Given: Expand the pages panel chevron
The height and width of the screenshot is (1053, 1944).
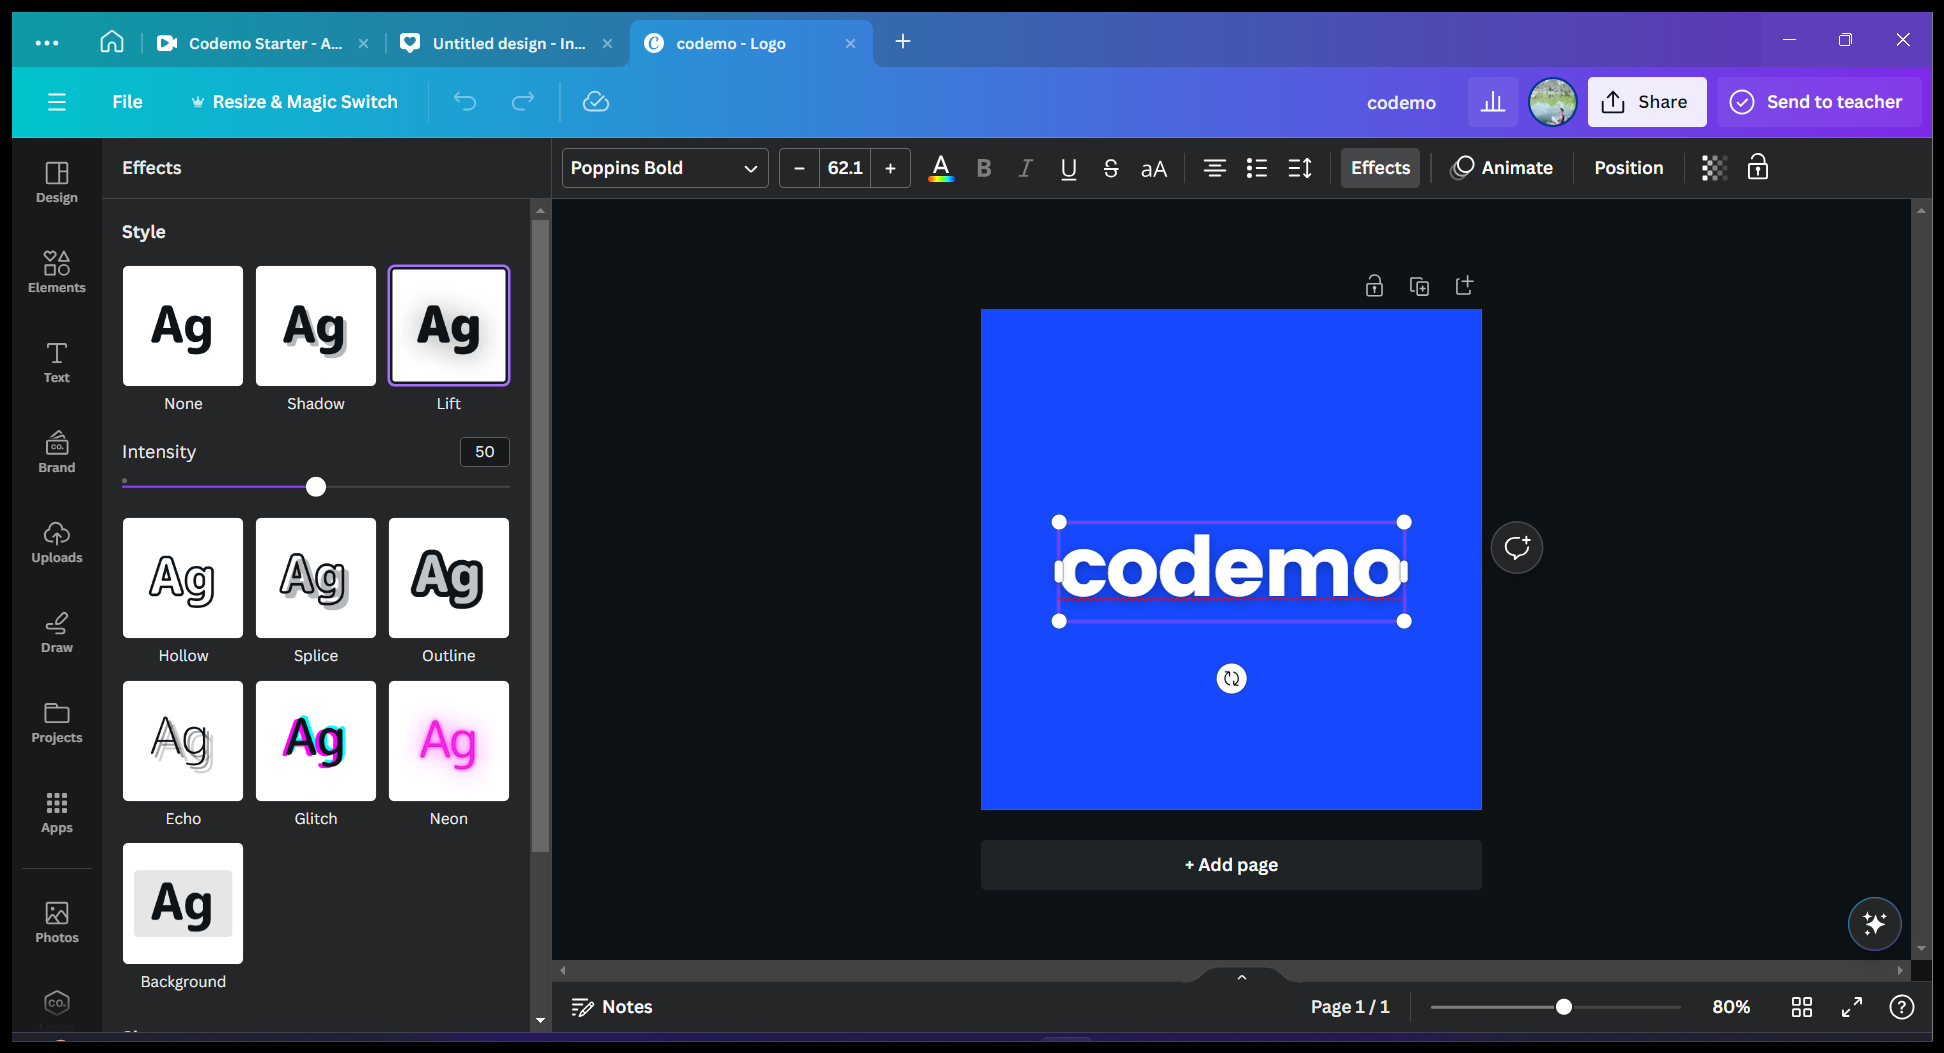Looking at the screenshot, I should 1242,977.
